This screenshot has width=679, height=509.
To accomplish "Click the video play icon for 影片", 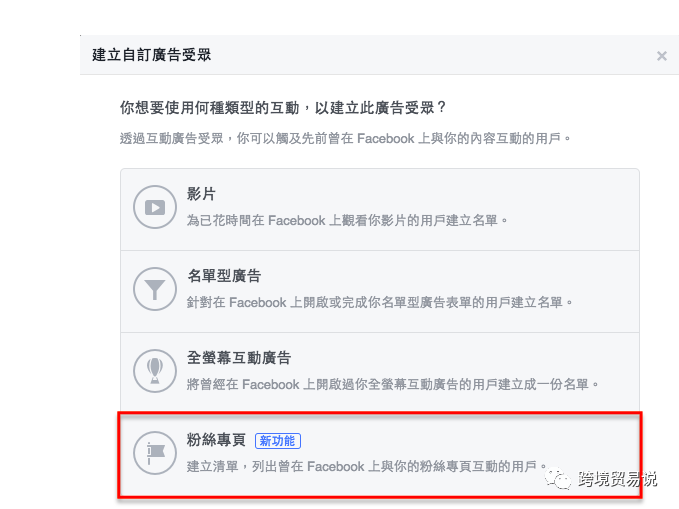I will tap(155, 207).
